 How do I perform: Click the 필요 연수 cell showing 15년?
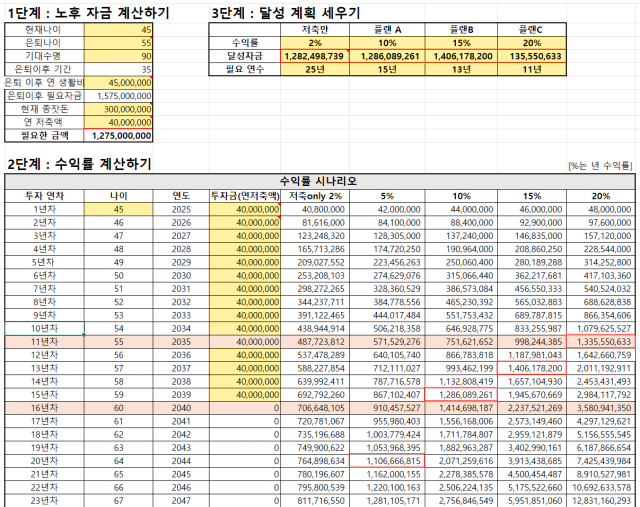pyautogui.click(x=387, y=69)
